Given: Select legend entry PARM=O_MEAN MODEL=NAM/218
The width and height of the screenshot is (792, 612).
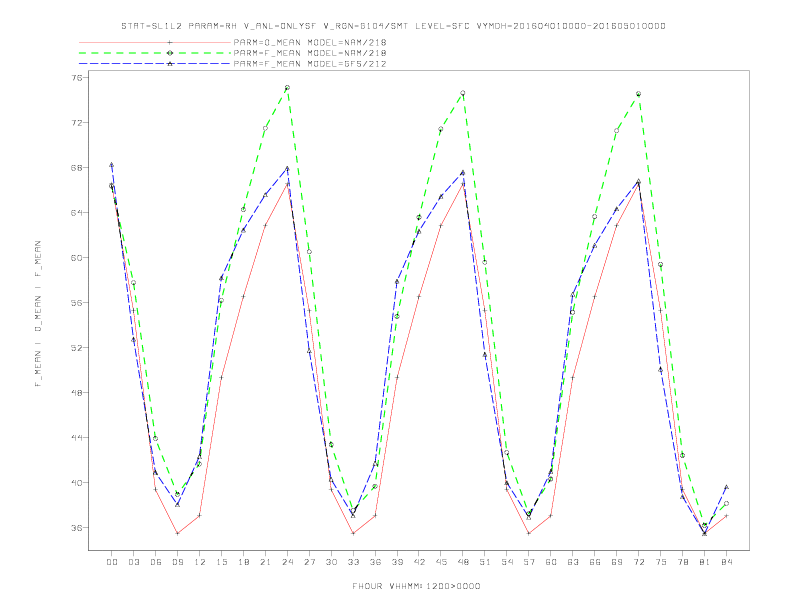Looking at the screenshot, I should pos(310,42).
